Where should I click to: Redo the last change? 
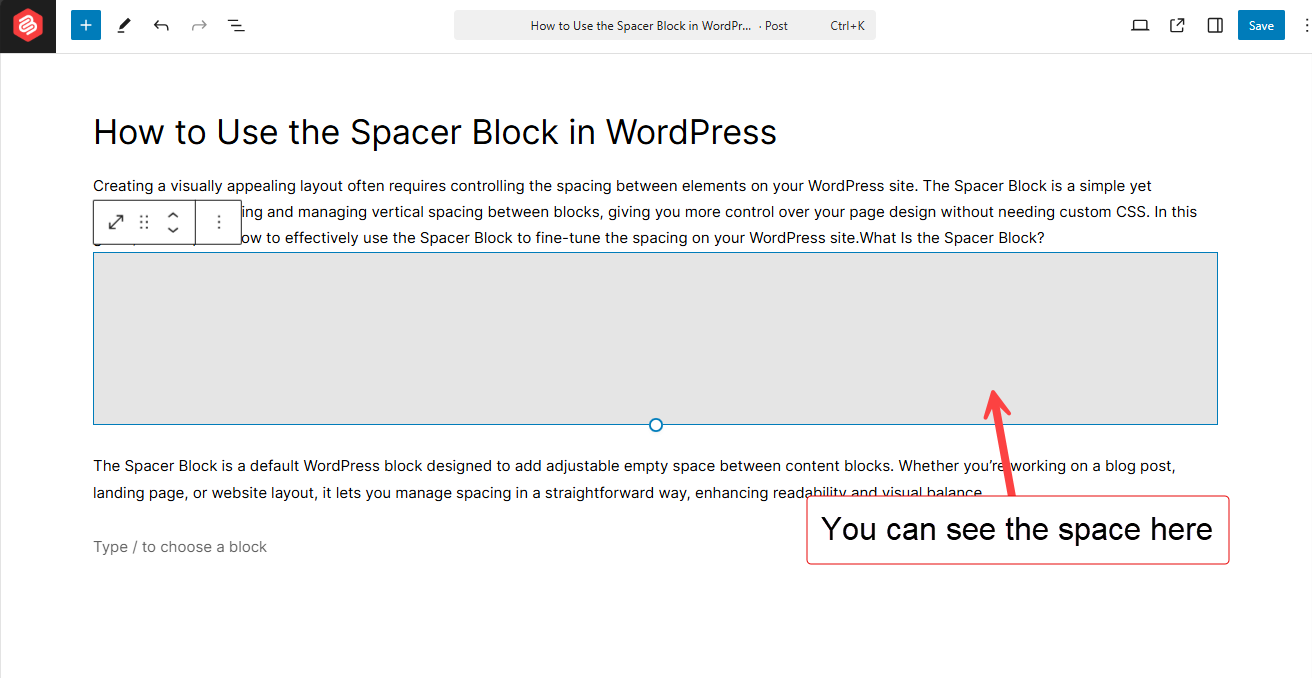click(x=198, y=25)
